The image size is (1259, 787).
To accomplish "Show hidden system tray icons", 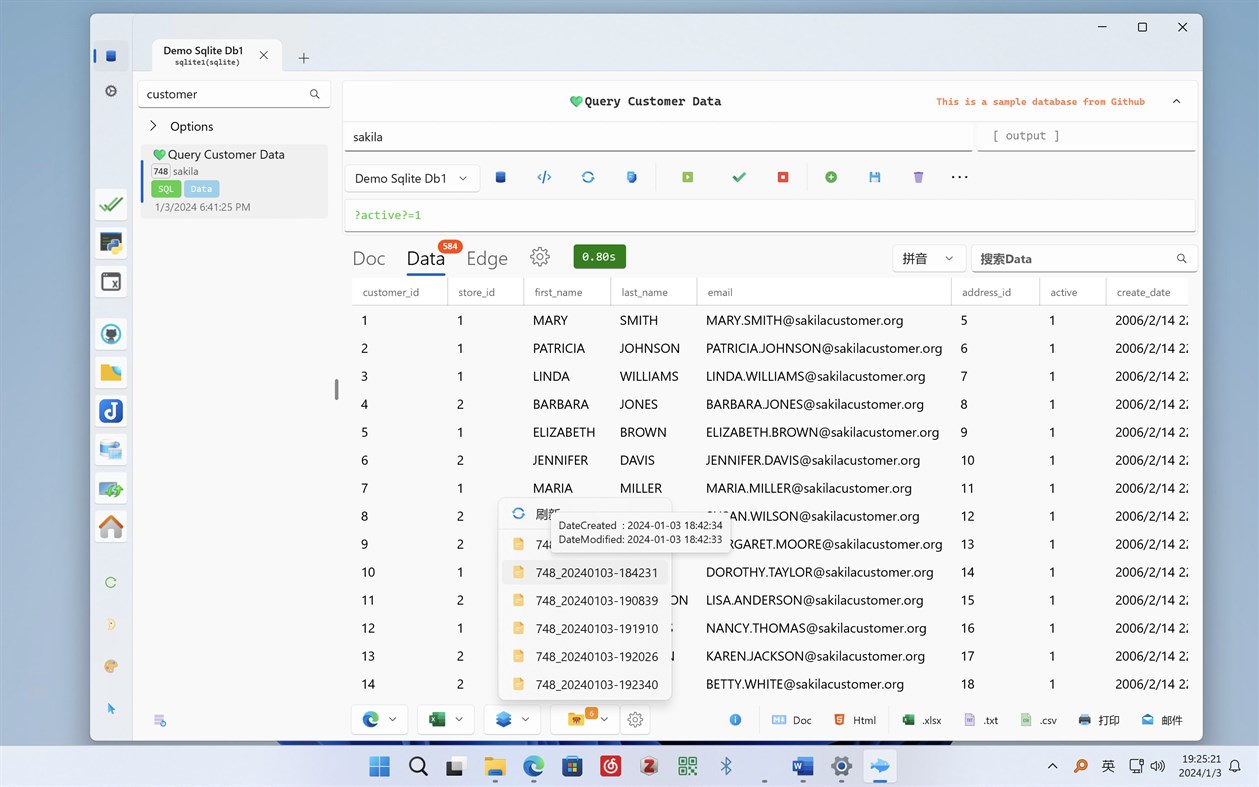I will point(1052,766).
